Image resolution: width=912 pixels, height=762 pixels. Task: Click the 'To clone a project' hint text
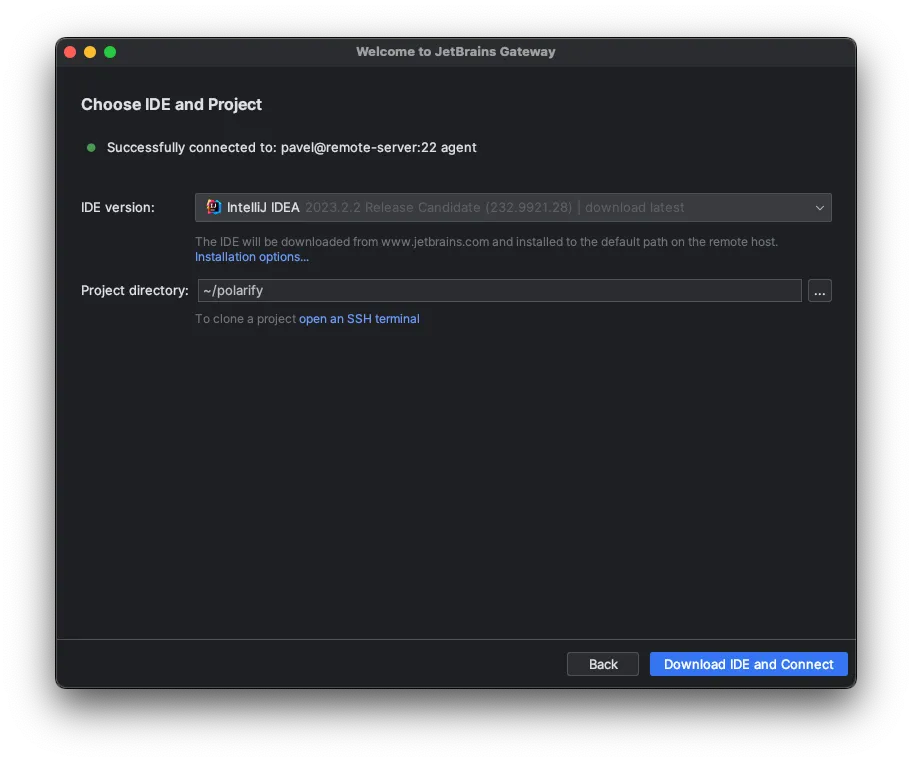(x=245, y=319)
